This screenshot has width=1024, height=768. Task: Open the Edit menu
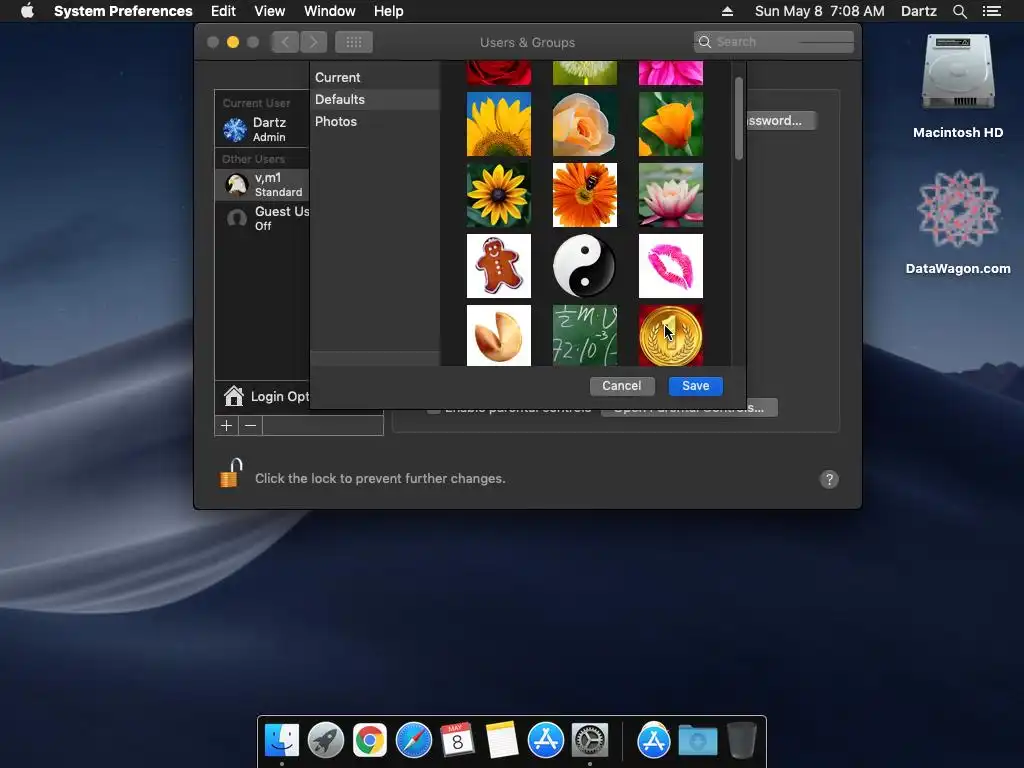pyautogui.click(x=223, y=11)
